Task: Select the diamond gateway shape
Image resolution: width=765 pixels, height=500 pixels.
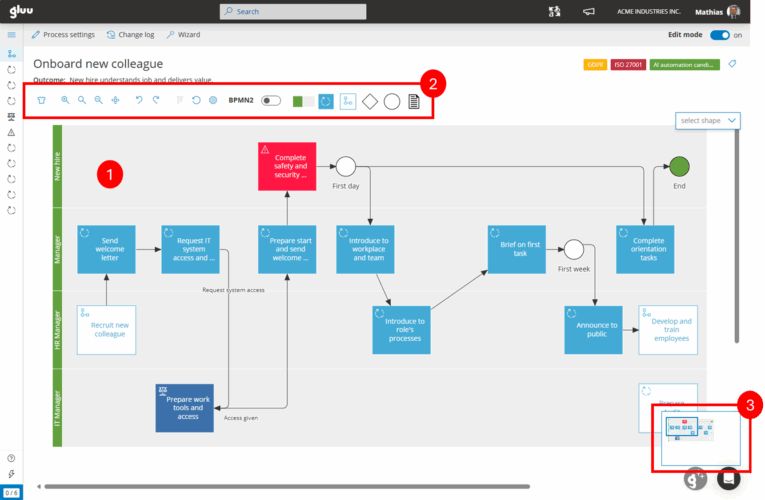Action: point(369,101)
